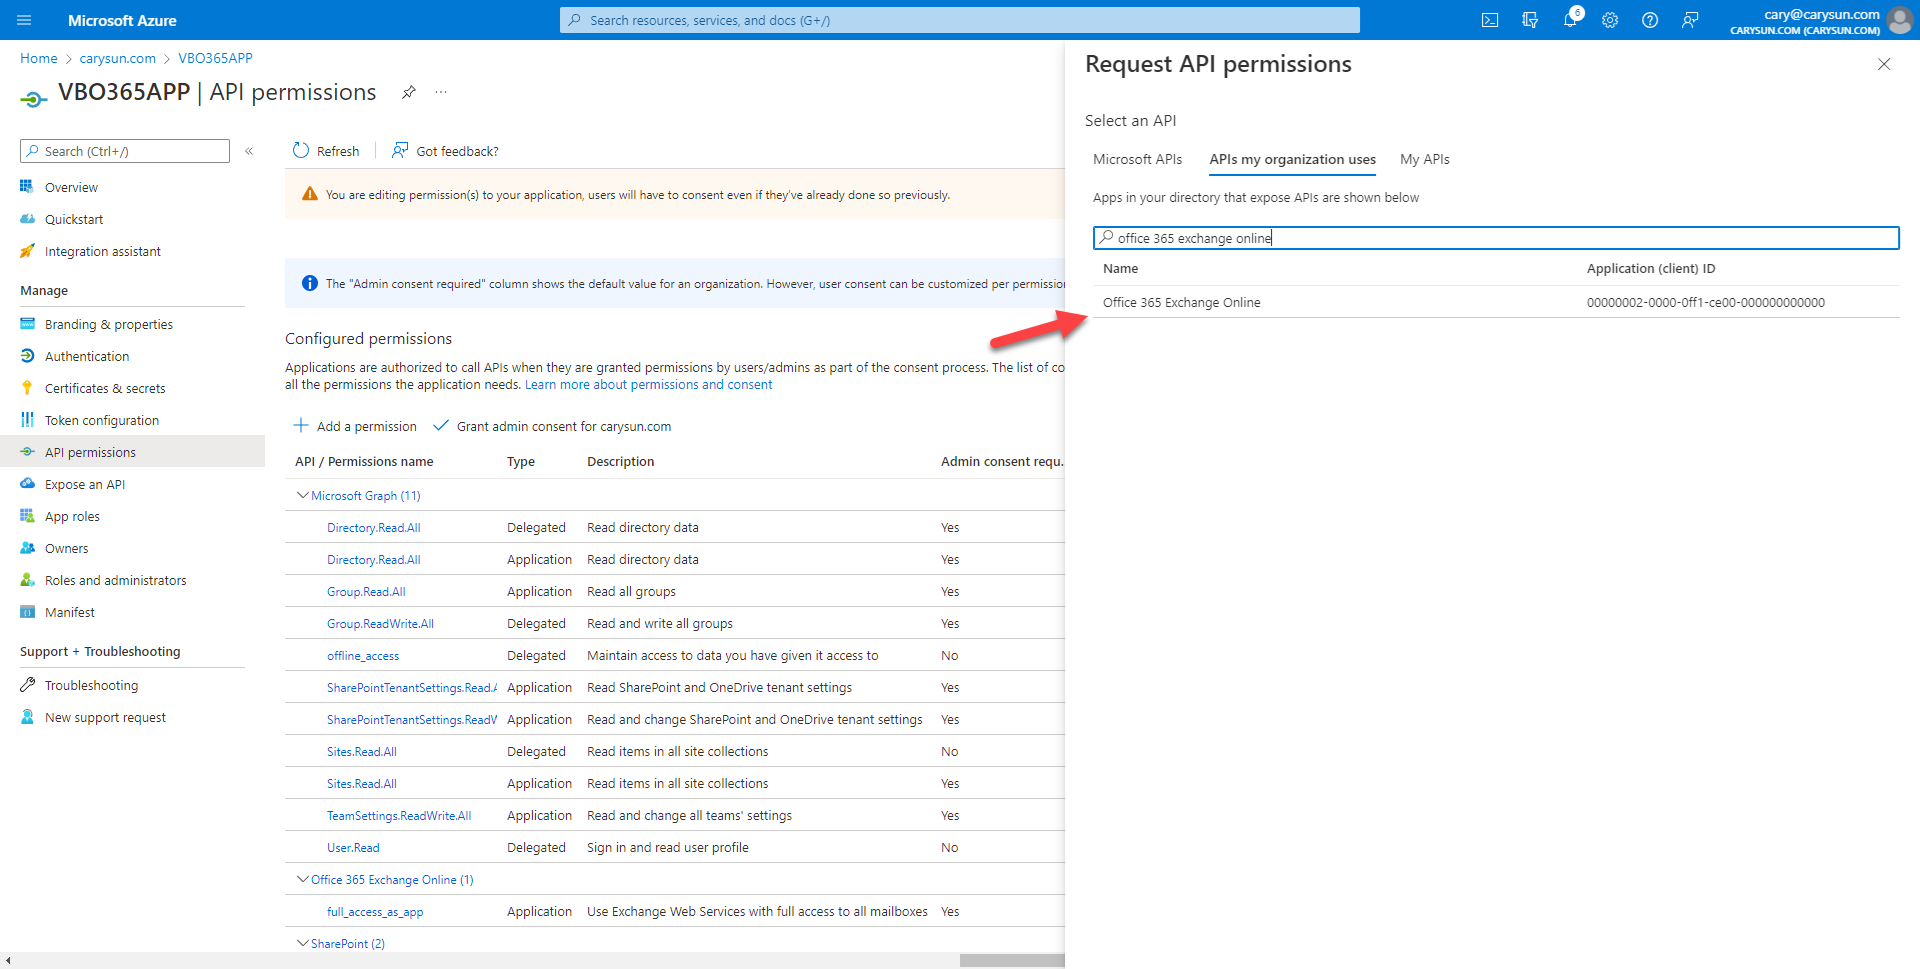Click the Application (client) ID column header

pos(1651,268)
